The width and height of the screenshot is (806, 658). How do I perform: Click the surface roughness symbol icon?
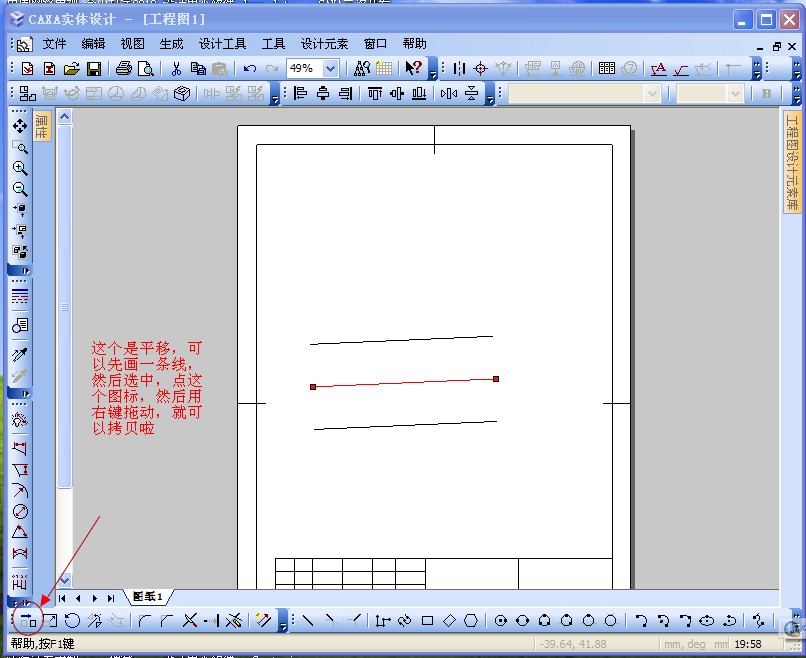pos(681,68)
